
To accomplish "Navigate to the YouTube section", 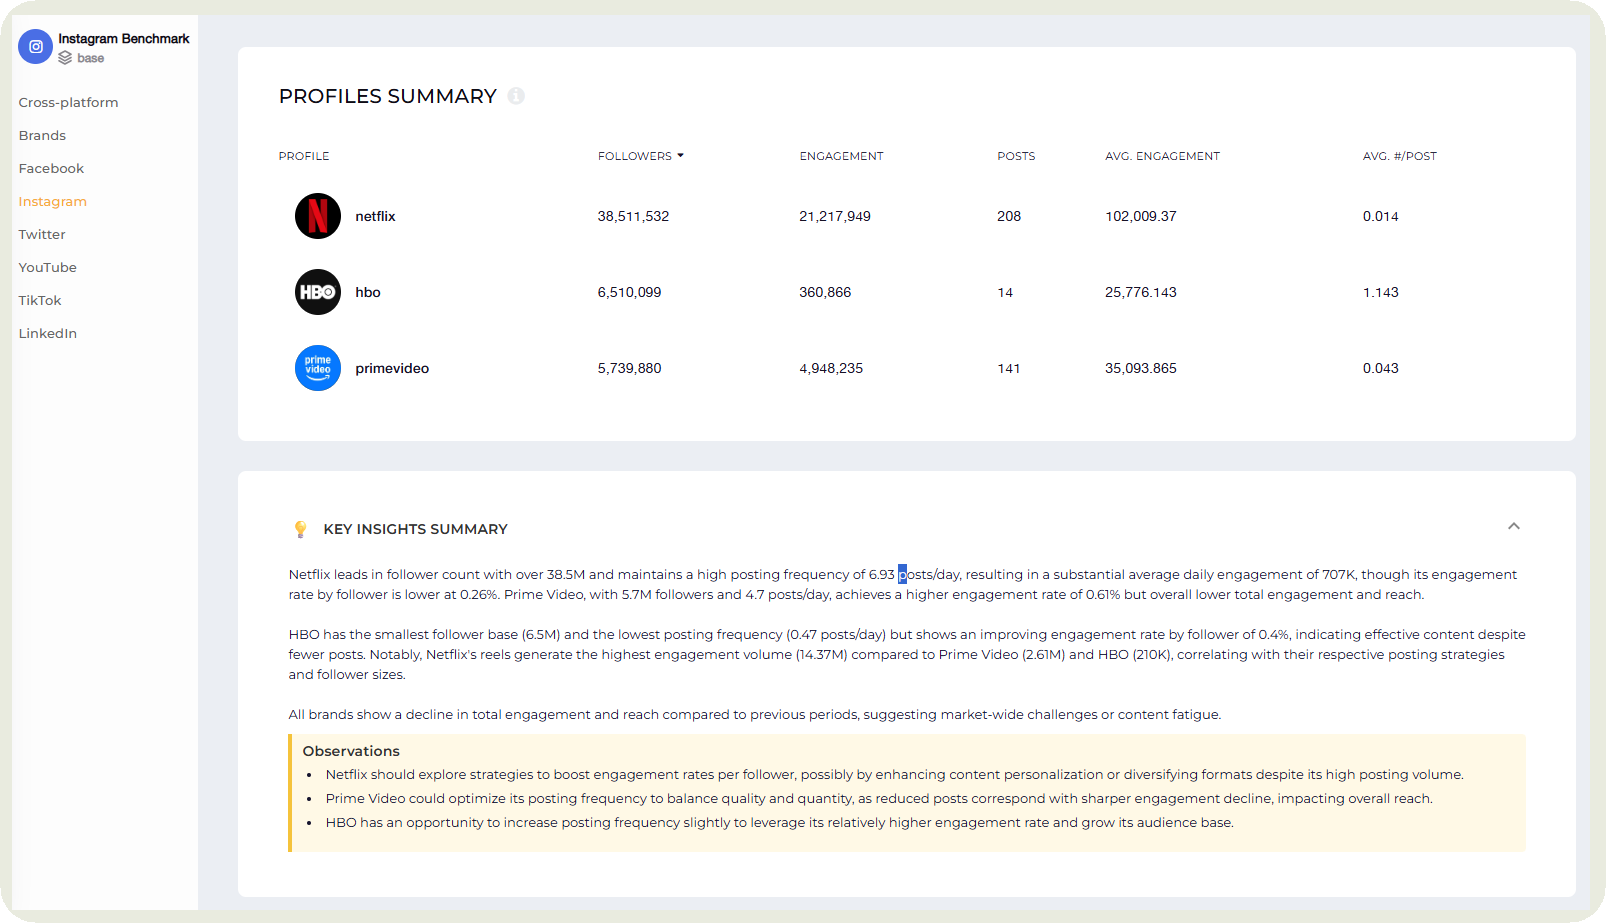I will pos(47,267).
